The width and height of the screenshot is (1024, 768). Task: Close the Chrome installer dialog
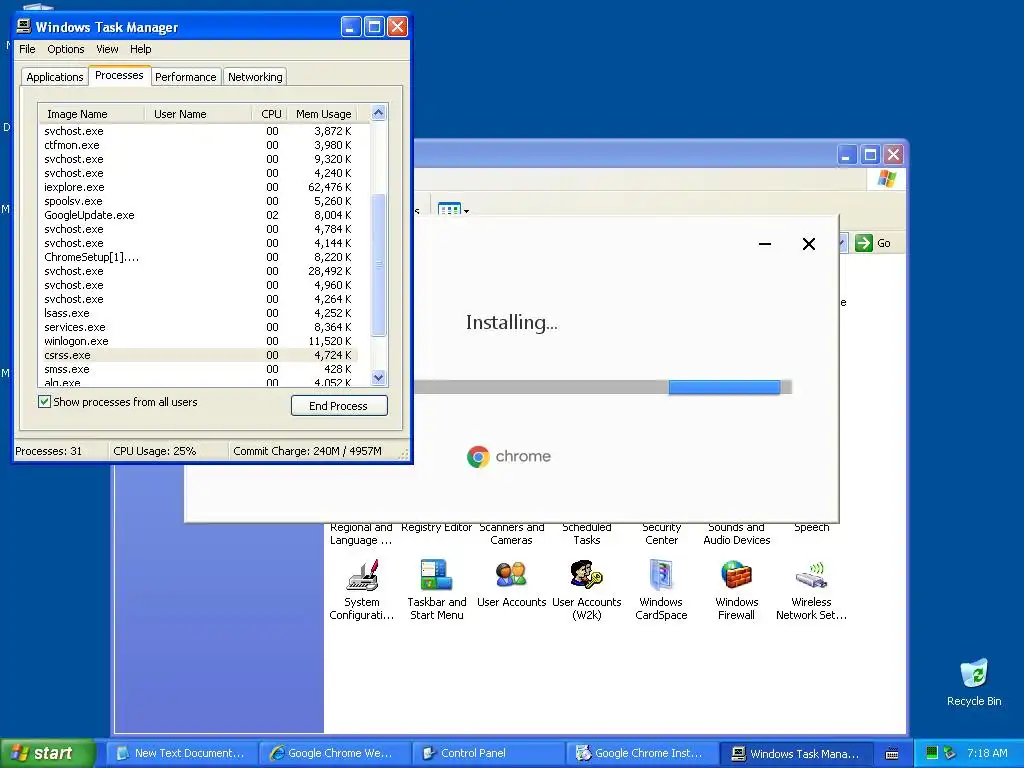click(x=808, y=244)
